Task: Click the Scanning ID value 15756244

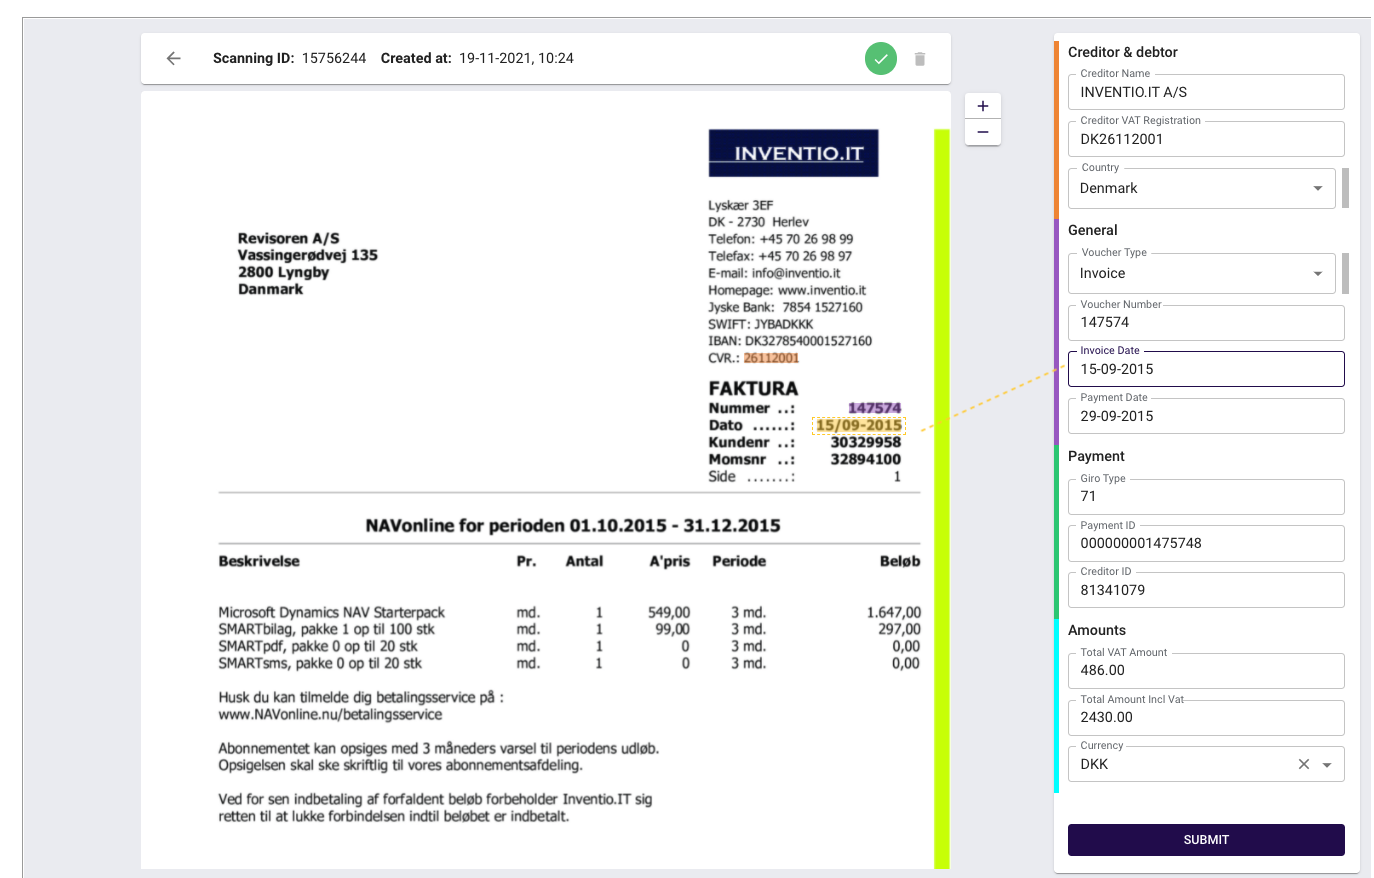Action: [334, 58]
